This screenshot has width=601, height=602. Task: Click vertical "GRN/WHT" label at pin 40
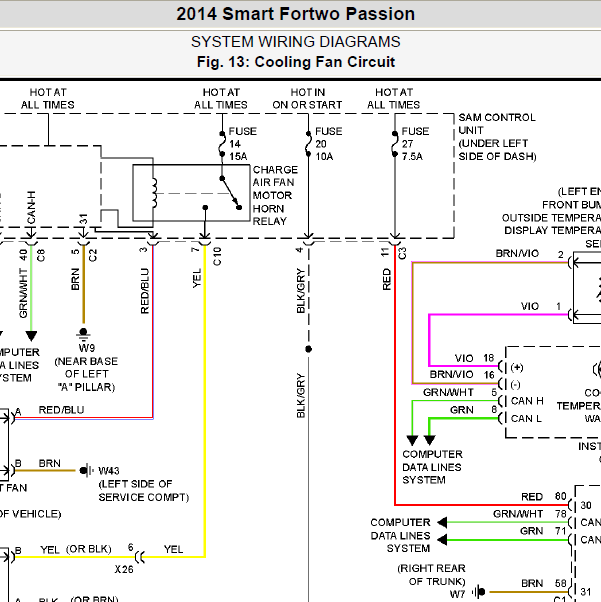[23, 293]
